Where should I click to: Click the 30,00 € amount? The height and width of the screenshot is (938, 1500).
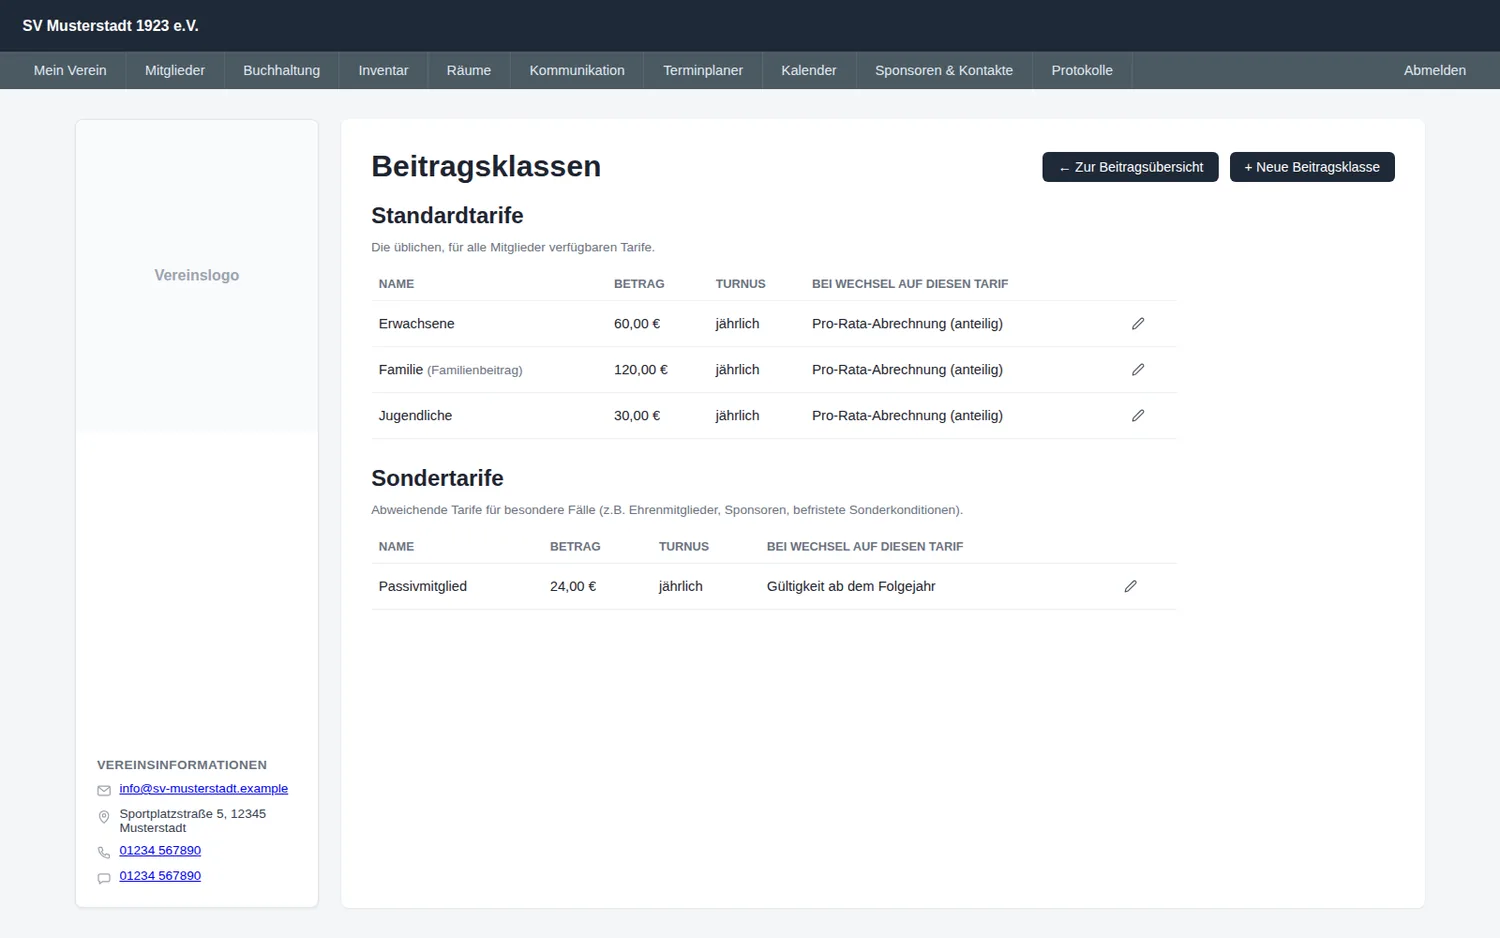coord(637,416)
